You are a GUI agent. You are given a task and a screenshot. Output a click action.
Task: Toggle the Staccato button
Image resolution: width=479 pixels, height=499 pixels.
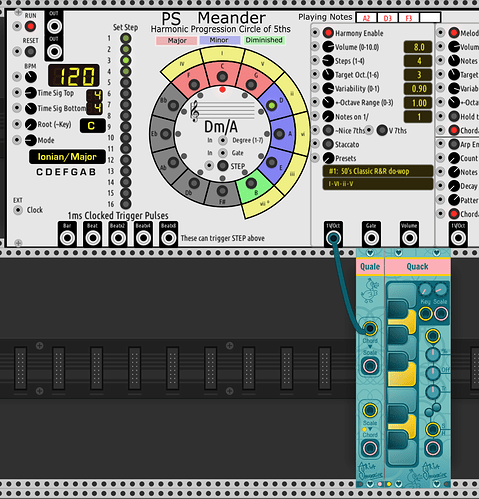(x=328, y=144)
